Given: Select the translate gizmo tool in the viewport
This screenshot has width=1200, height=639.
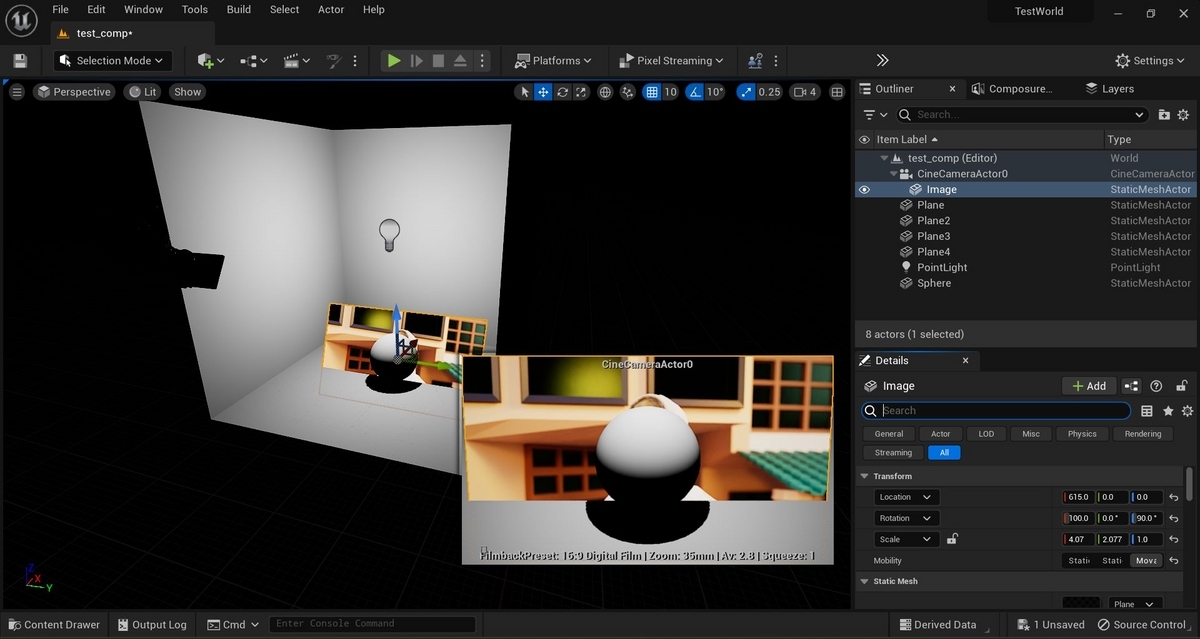Looking at the screenshot, I should 543,92.
